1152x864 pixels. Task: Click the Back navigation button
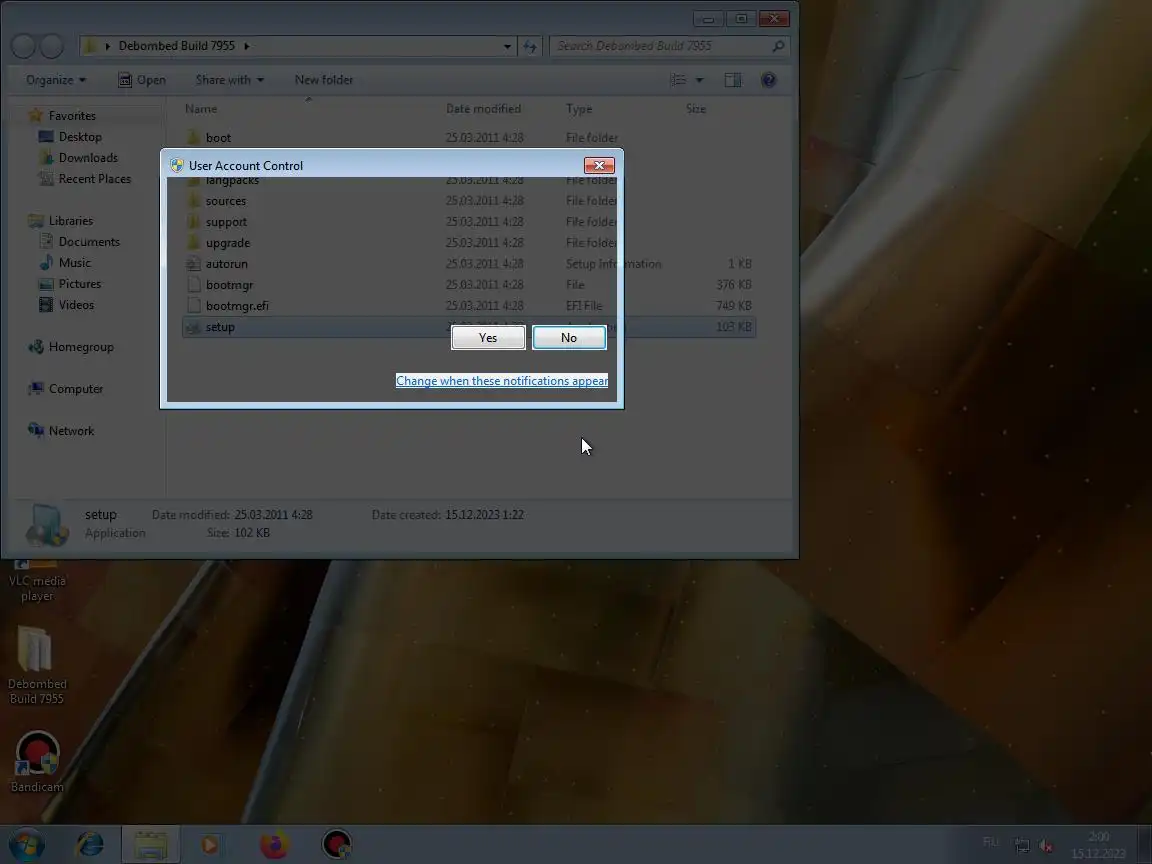[x=24, y=46]
